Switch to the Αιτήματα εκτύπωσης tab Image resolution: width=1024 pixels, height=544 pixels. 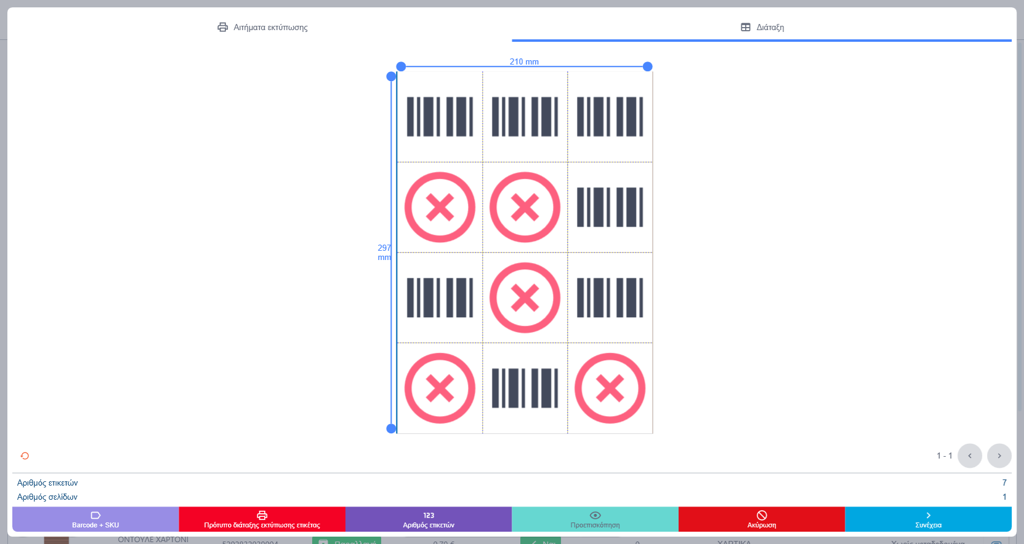pos(262,27)
